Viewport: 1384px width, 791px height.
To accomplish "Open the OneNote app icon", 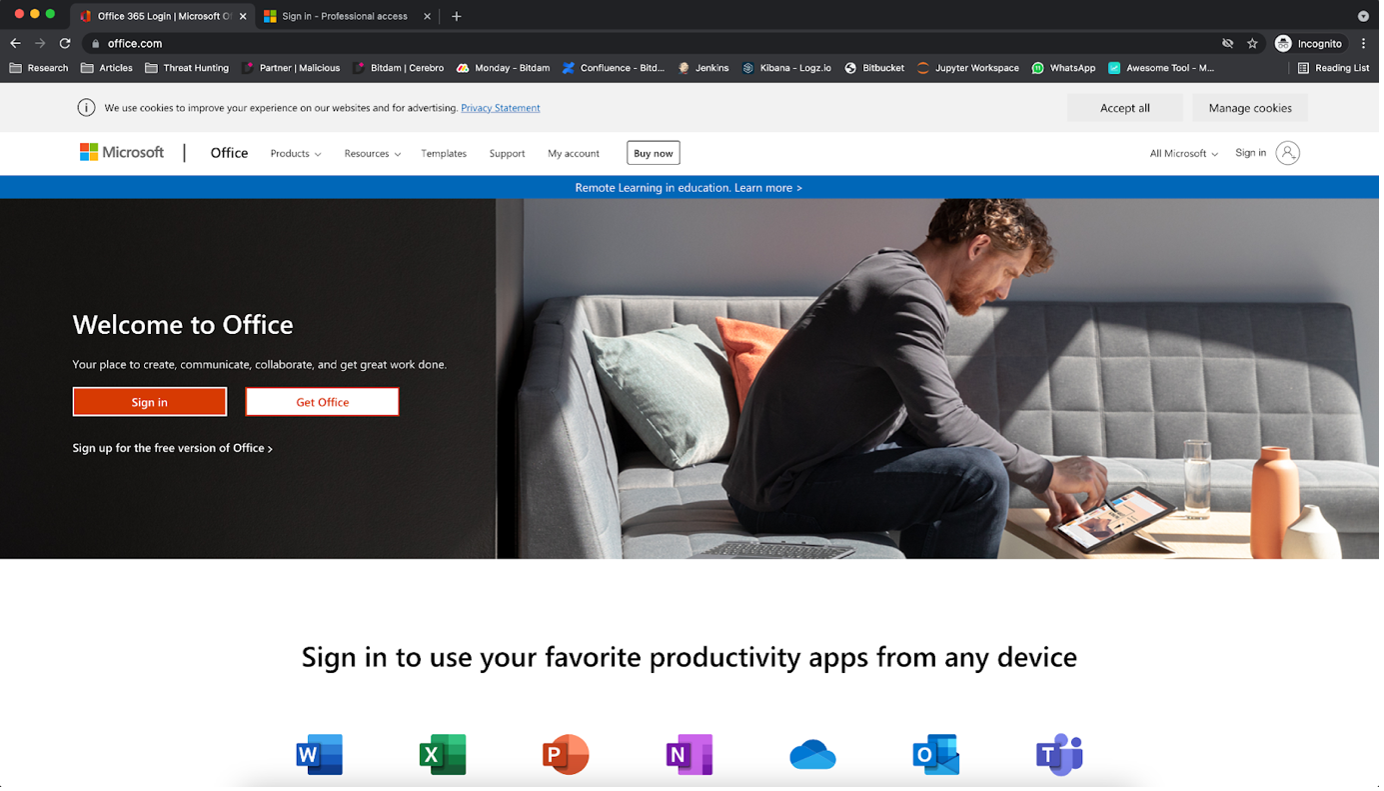I will [690, 756].
